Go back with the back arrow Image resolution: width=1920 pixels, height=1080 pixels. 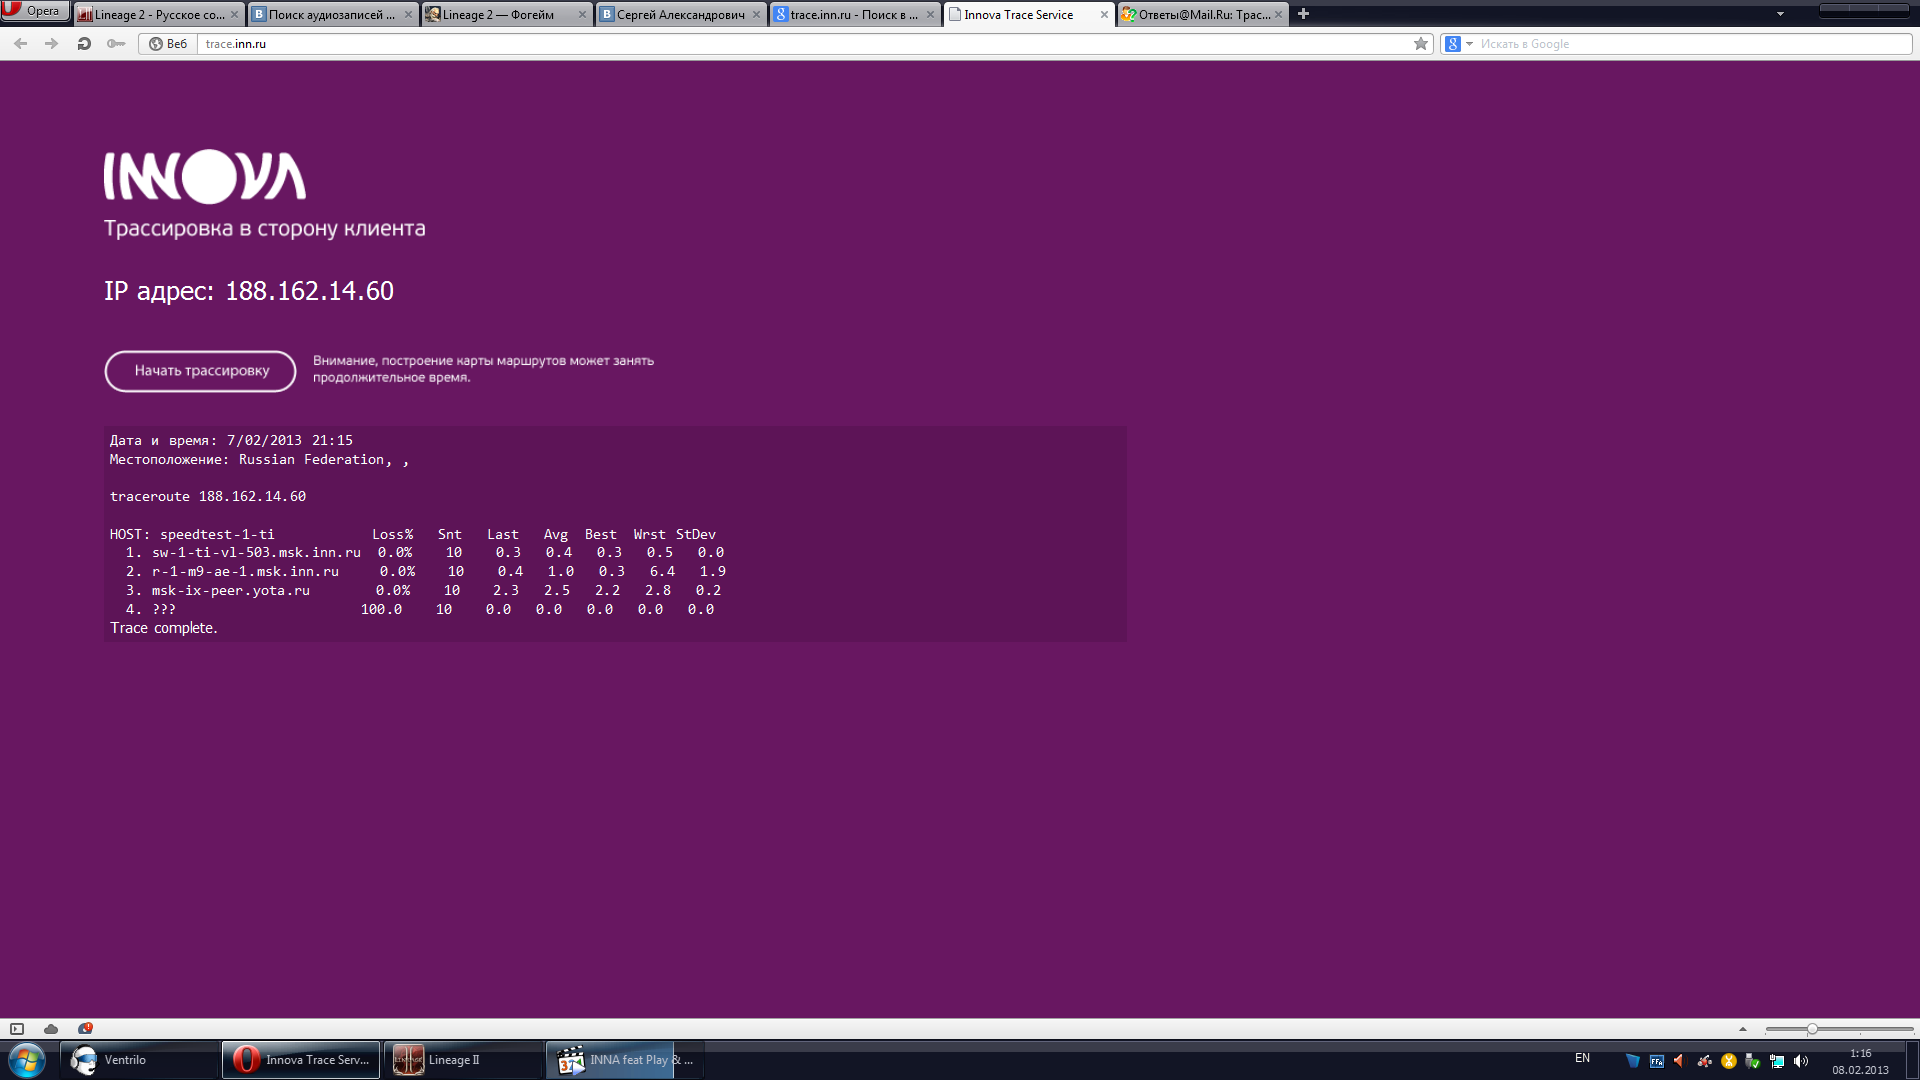pos(21,44)
